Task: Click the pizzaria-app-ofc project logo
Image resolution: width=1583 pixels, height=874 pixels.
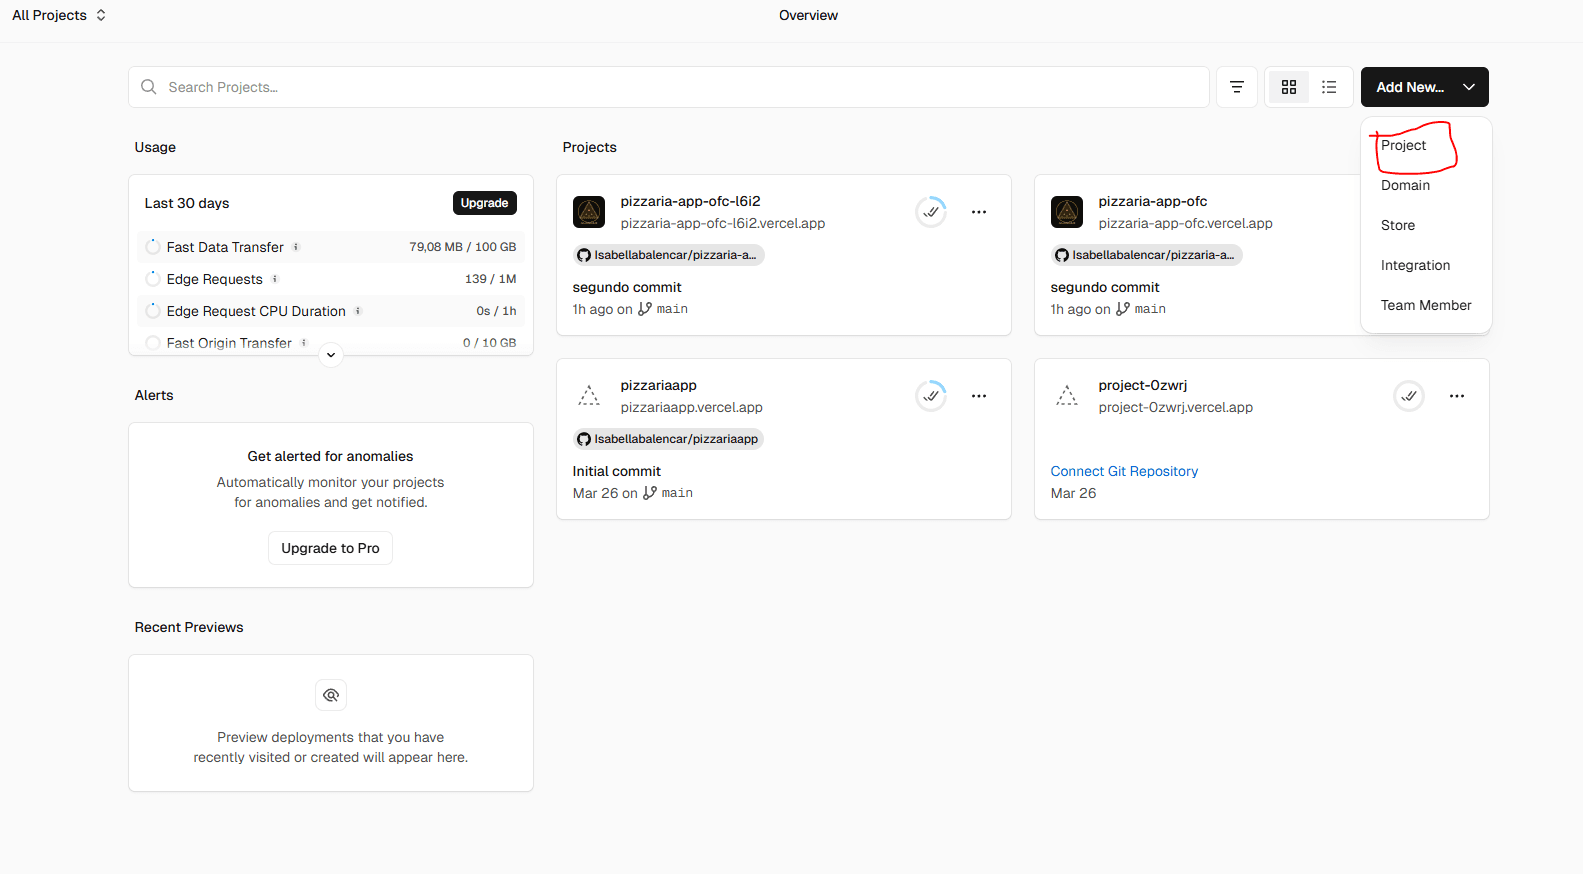Action: click(1067, 212)
